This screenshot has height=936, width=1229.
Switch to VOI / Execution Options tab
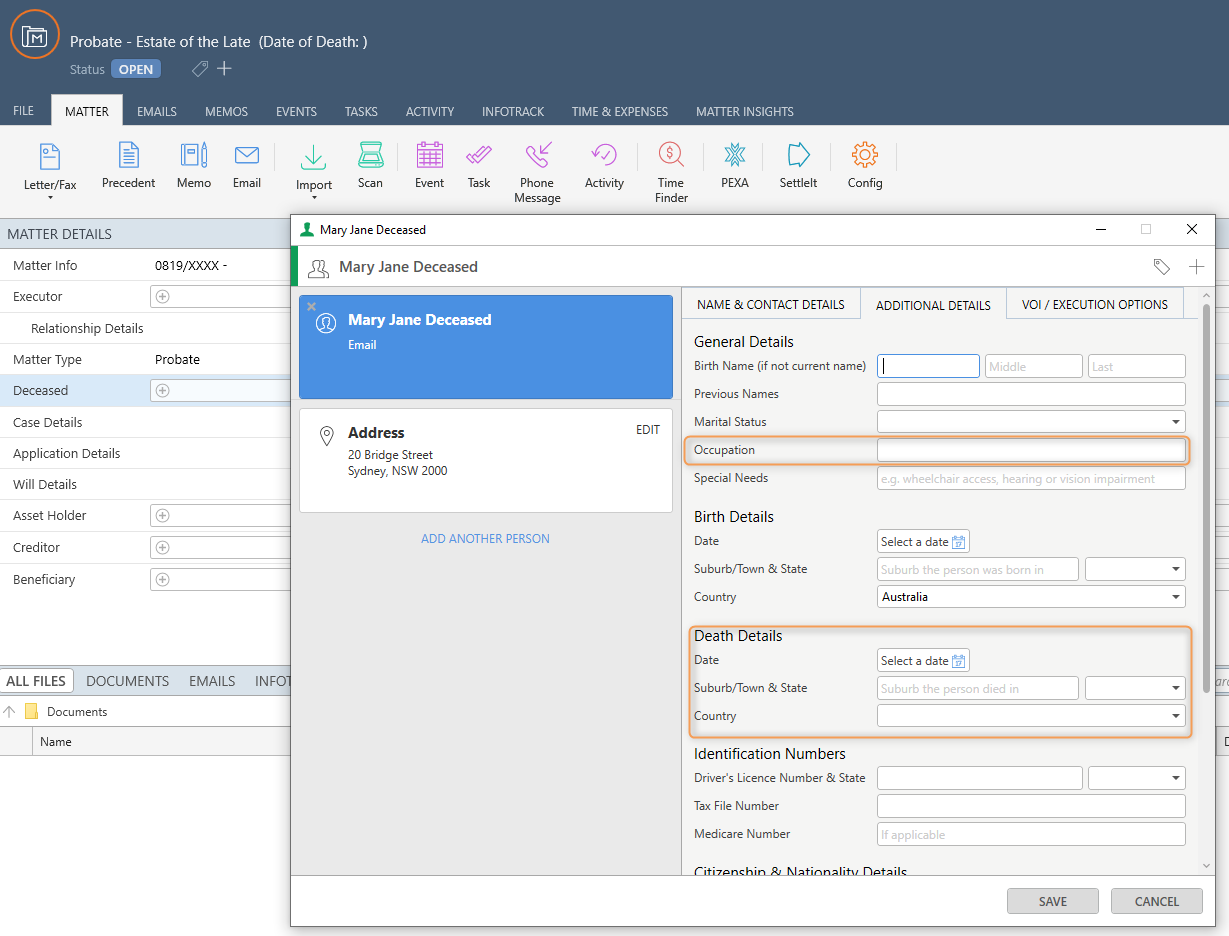click(x=1094, y=304)
